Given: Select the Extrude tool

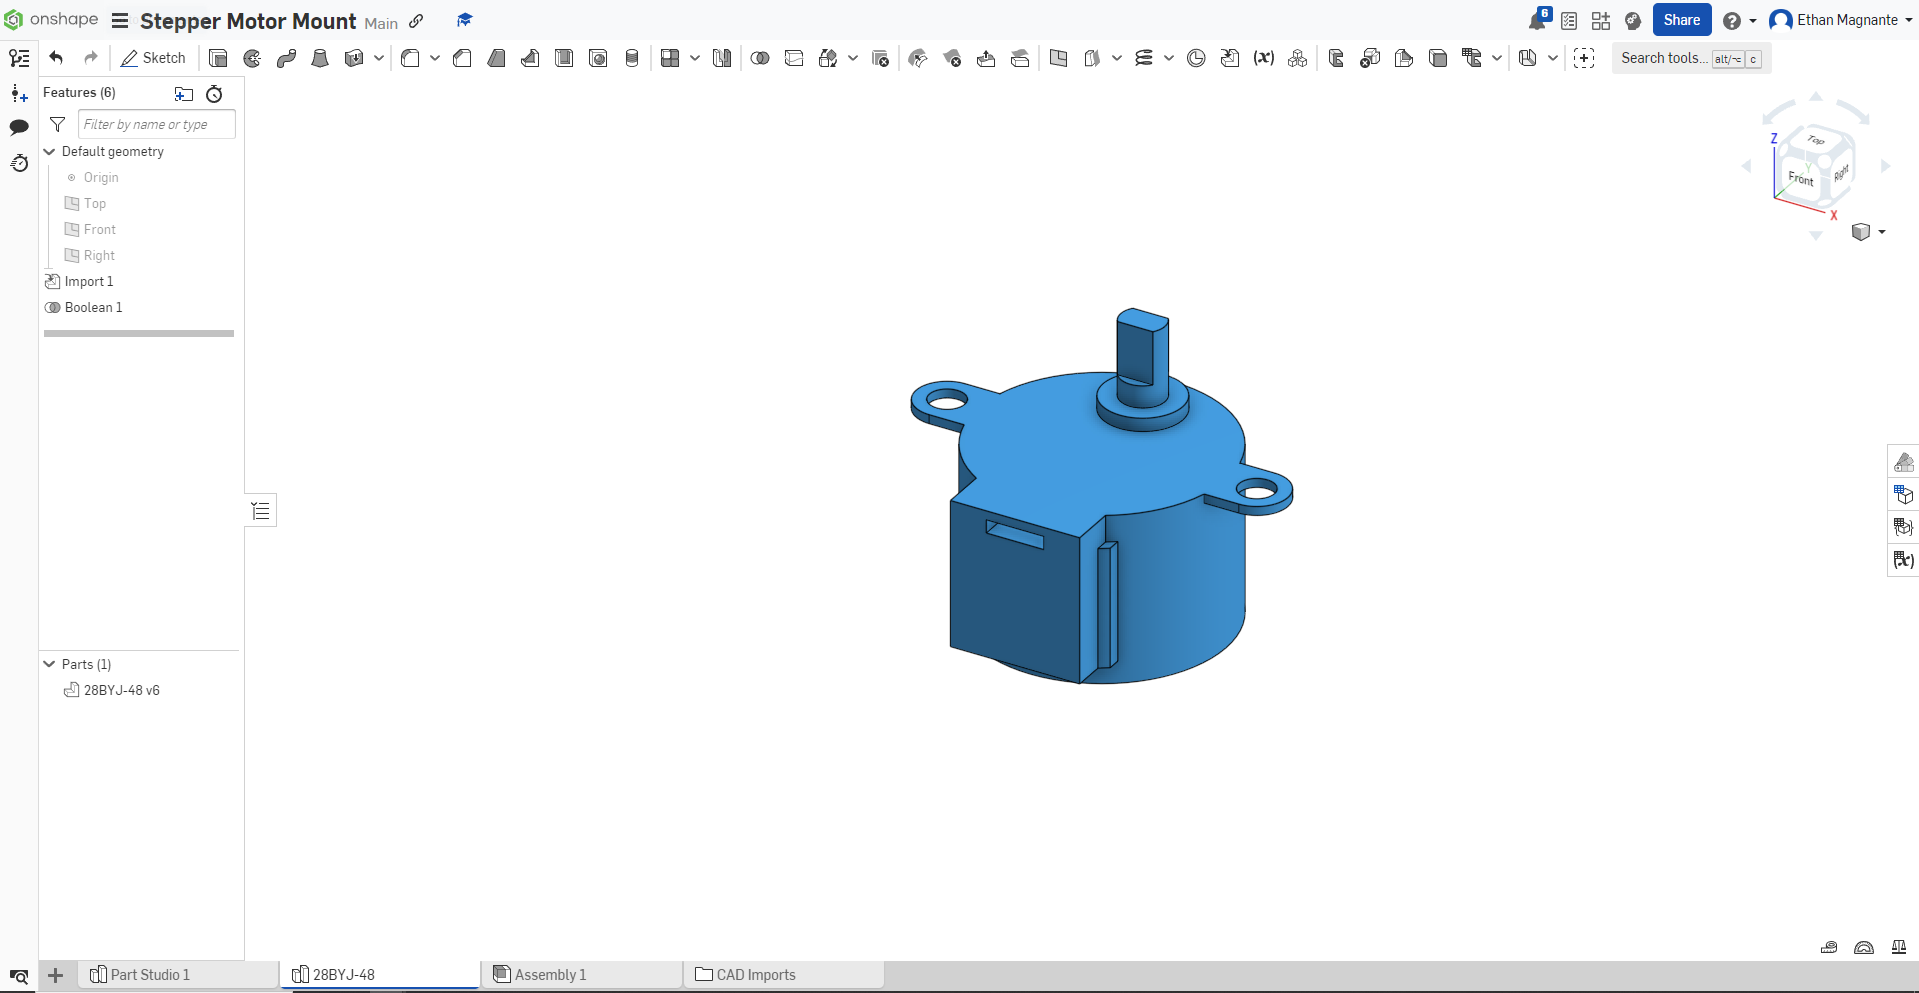Looking at the screenshot, I should pos(218,59).
